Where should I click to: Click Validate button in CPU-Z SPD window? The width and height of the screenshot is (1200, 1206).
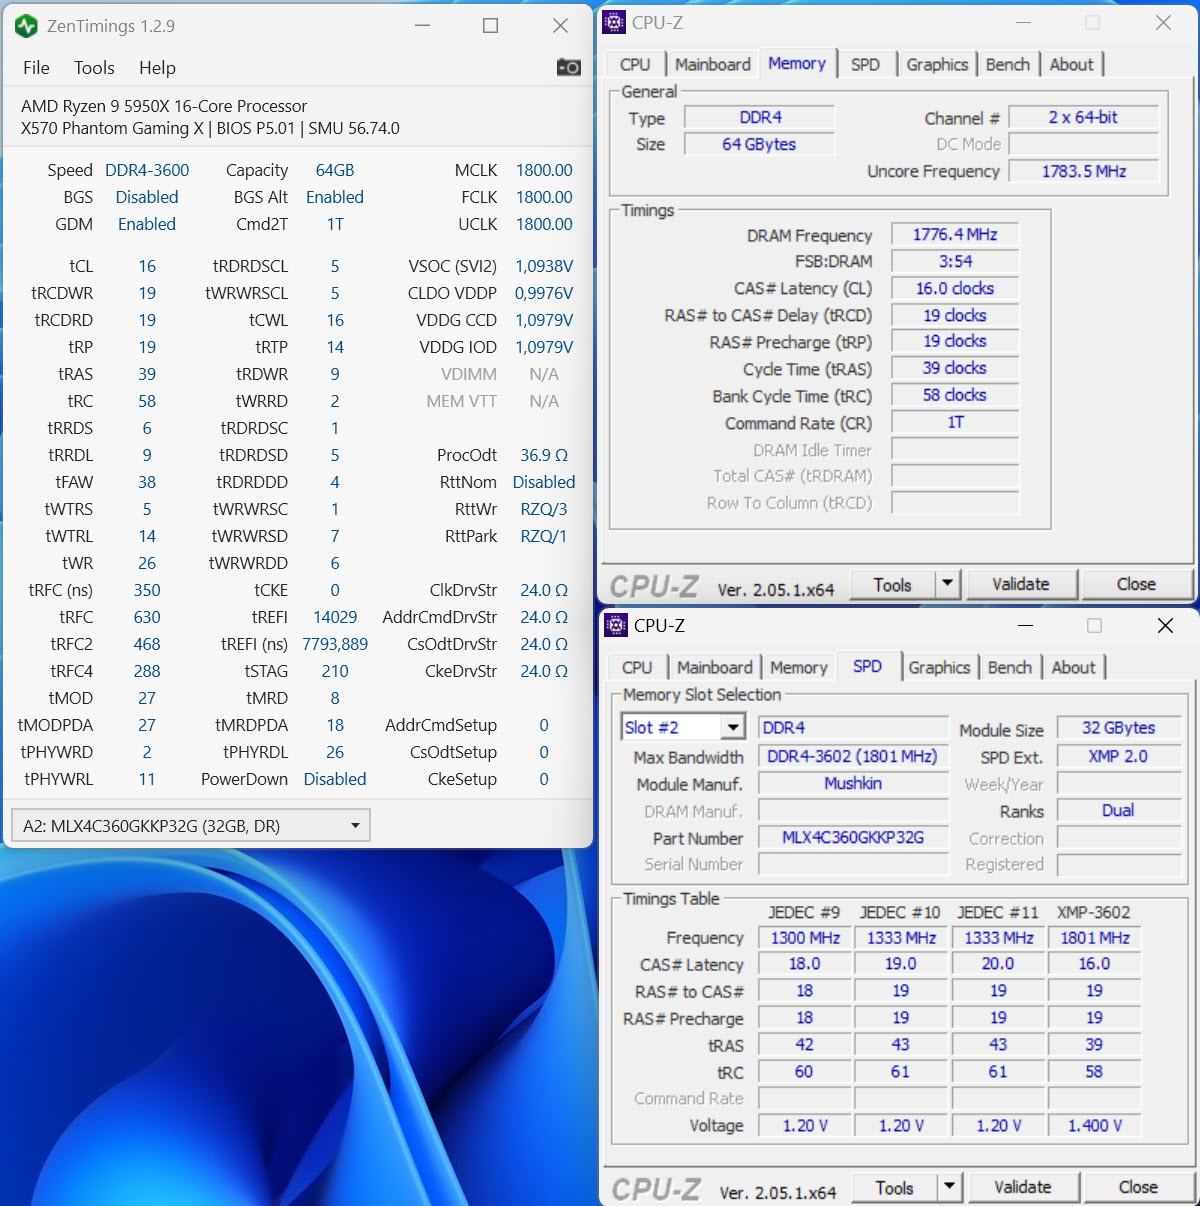click(x=1023, y=1187)
